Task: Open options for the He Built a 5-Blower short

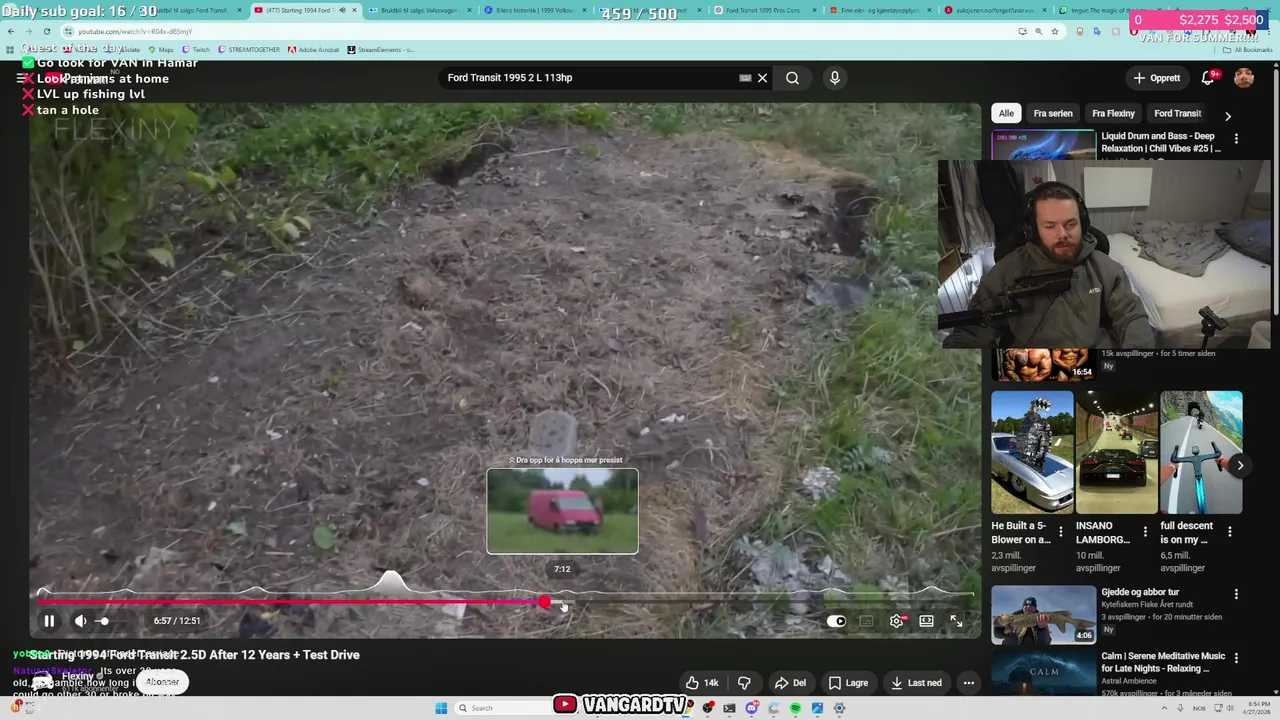Action: (x=1061, y=532)
